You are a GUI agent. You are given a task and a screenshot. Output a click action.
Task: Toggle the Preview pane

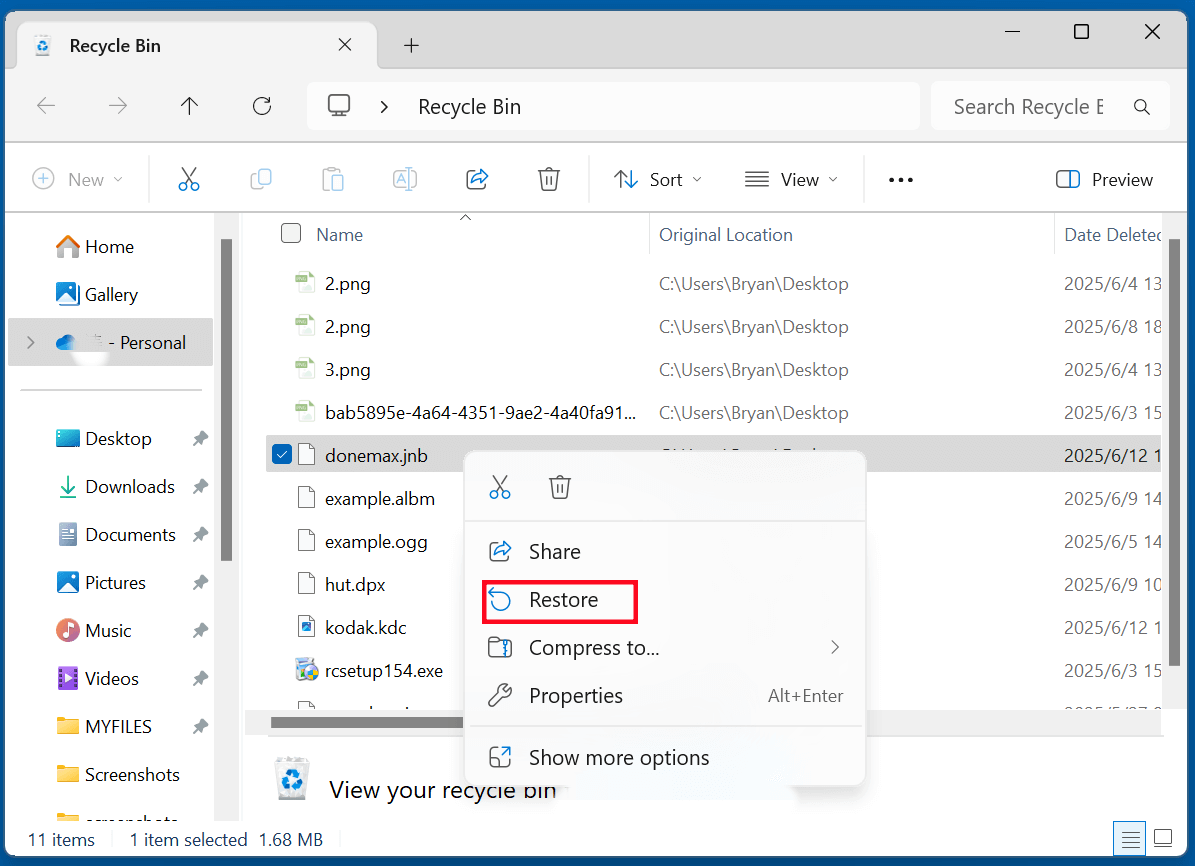coord(1104,179)
